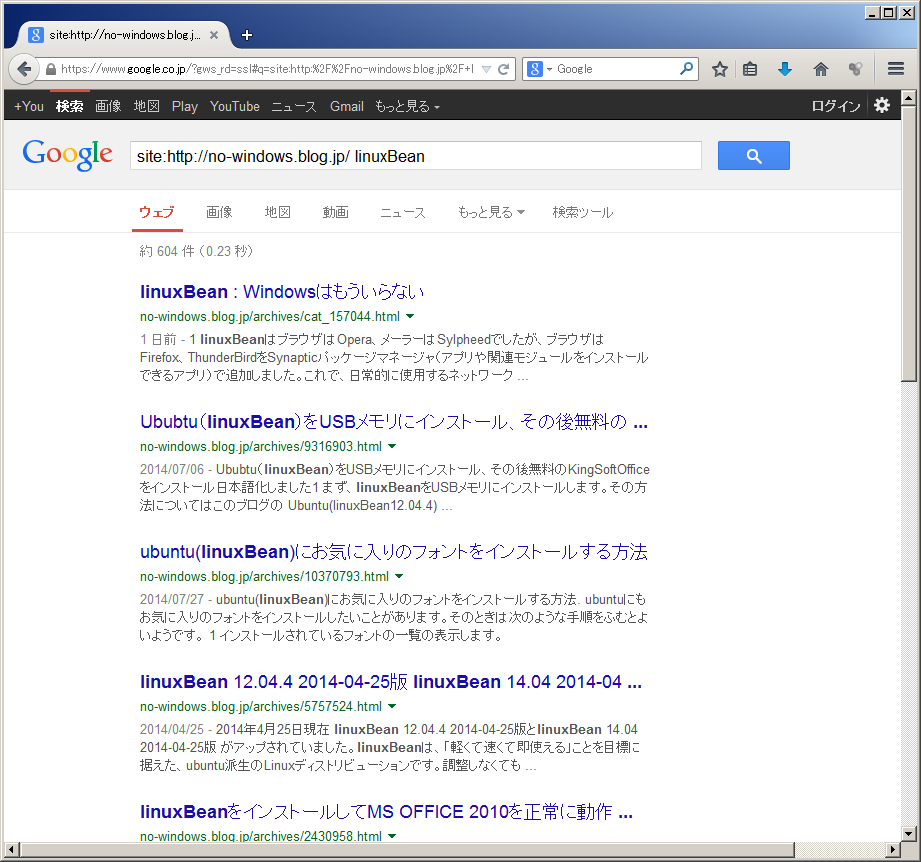Click the vertical scrollbar down arrow
This screenshot has height=862, width=921.
pyautogui.click(x=909, y=834)
